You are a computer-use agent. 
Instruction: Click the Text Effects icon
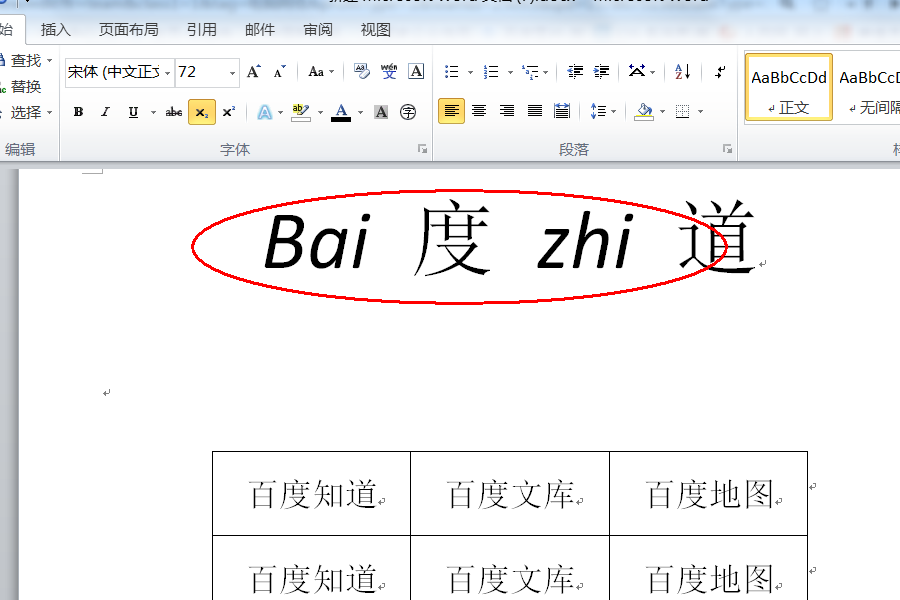click(x=265, y=112)
